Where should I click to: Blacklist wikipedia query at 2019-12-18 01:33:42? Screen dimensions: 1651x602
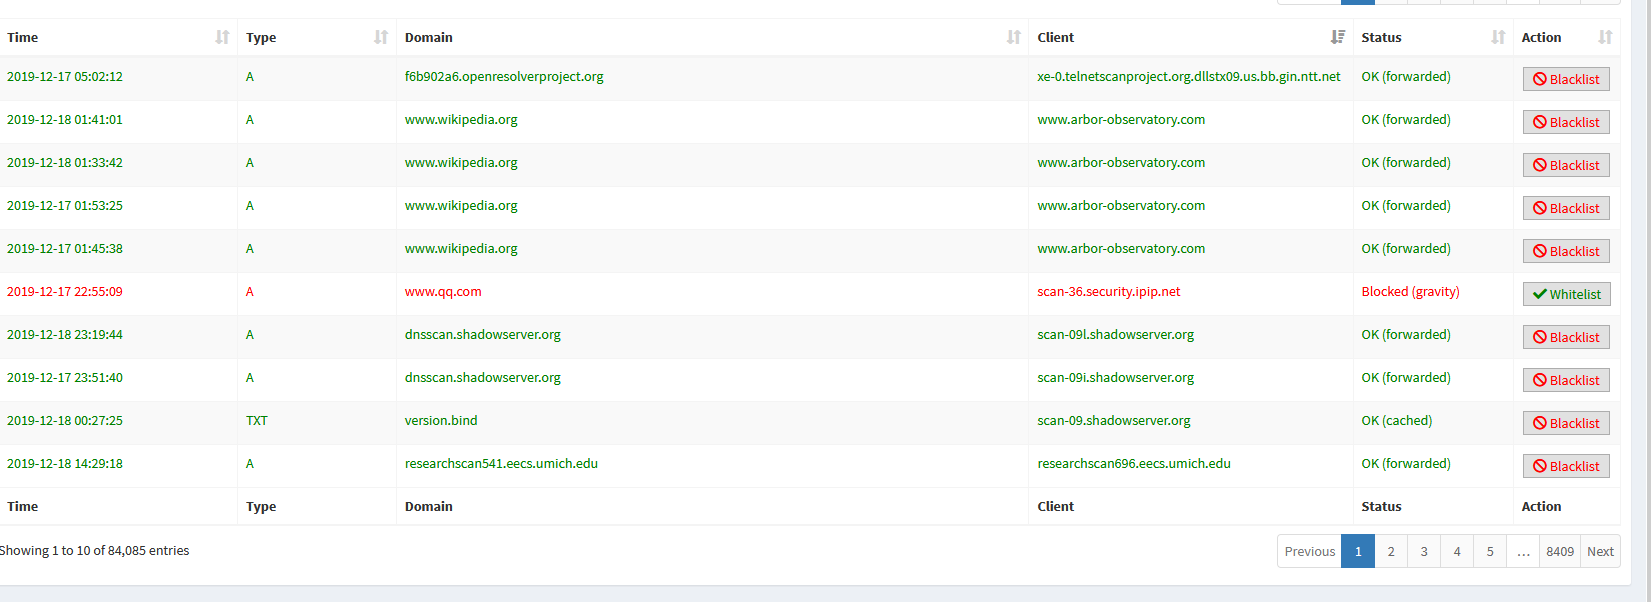coord(1566,165)
